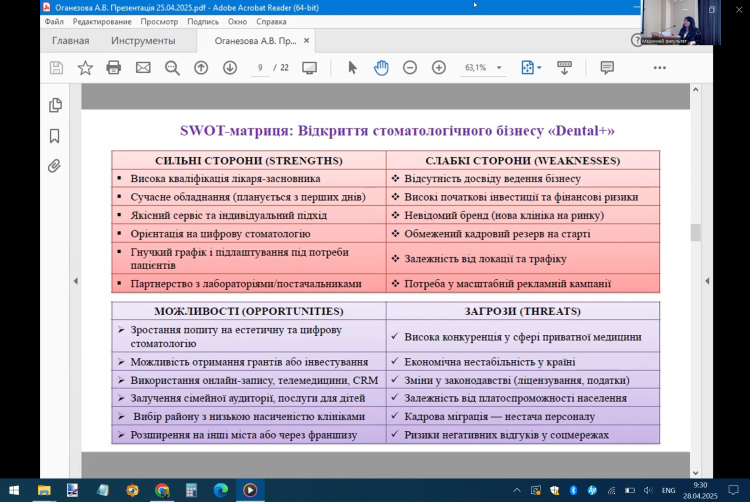Open Microsoft Edge from taskbar
Image resolution: width=750 pixels, height=502 pixels.
(221, 491)
